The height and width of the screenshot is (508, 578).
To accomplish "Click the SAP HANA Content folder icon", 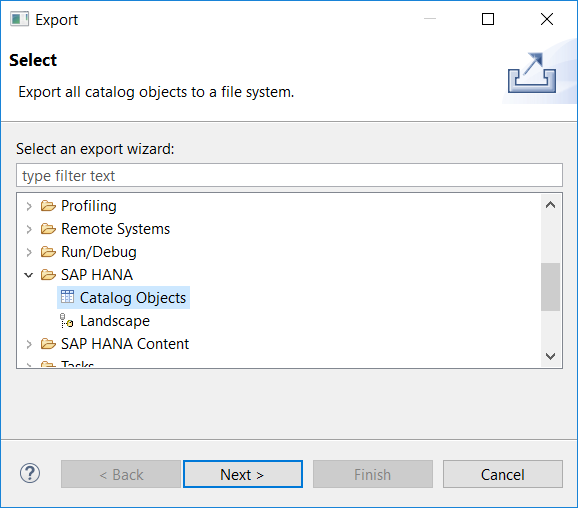I will coord(48,344).
